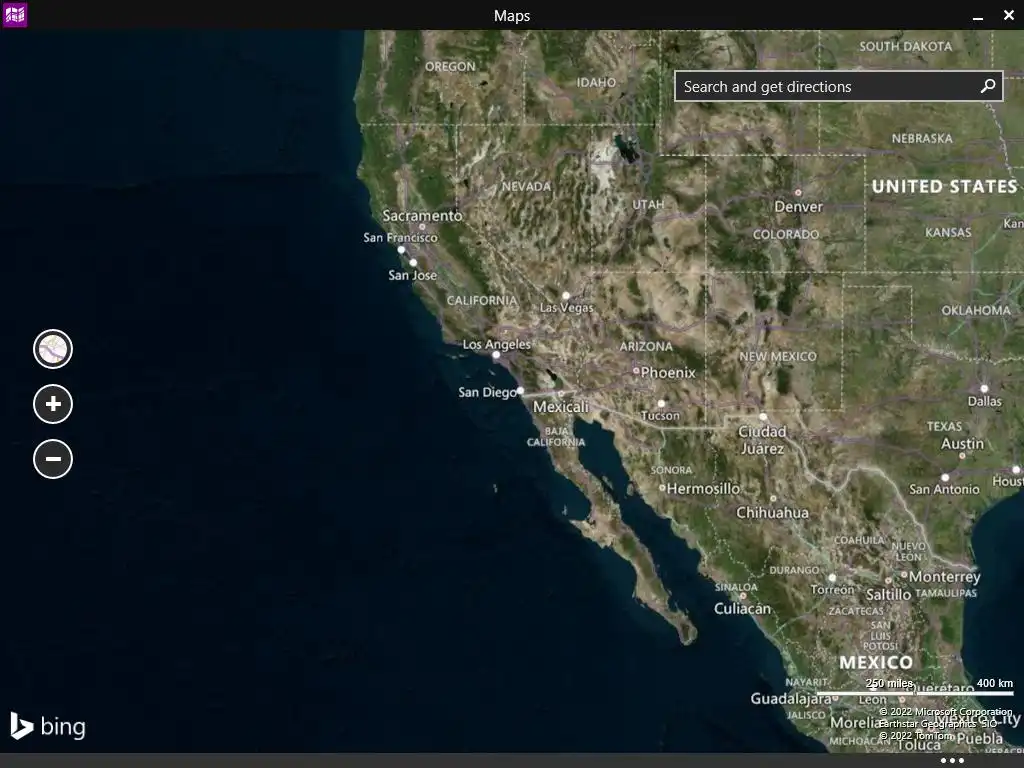Image resolution: width=1024 pixels, height=768 pixels.
Task: Click the Maps app icon in title bar
Action: [x=14, y=14]
